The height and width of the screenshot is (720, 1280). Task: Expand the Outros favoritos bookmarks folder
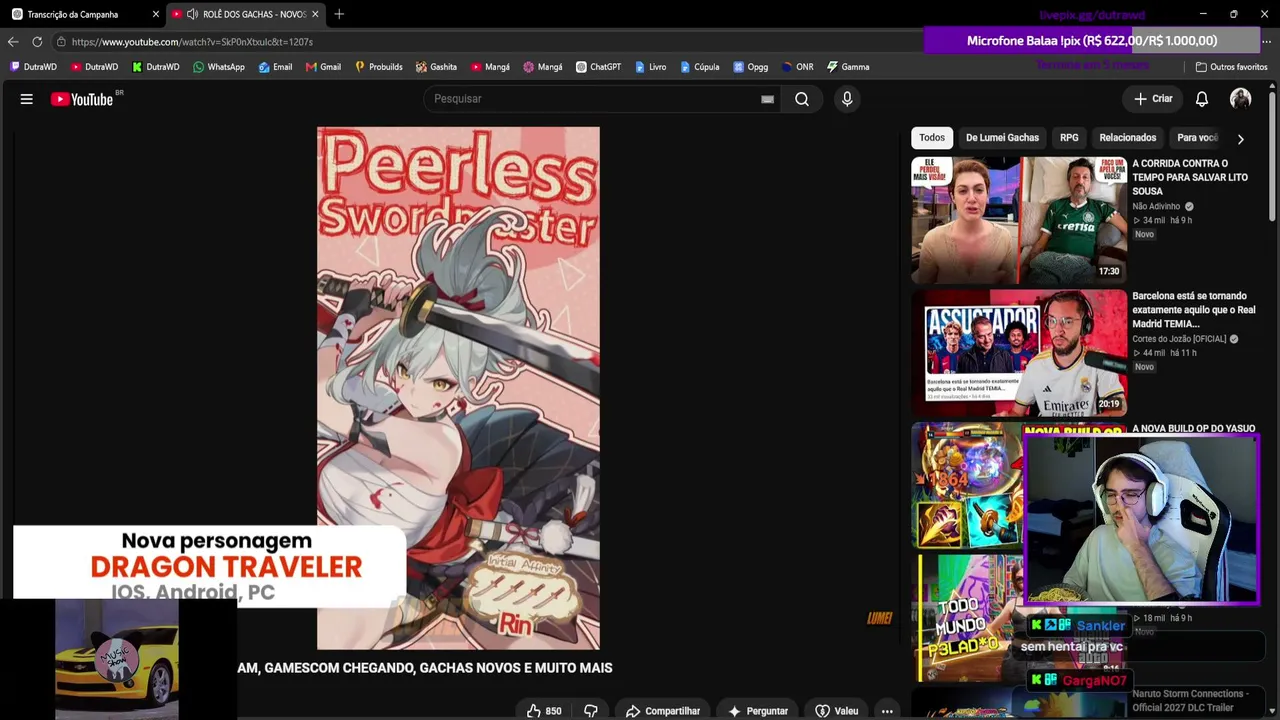[x=1231, y=67]
